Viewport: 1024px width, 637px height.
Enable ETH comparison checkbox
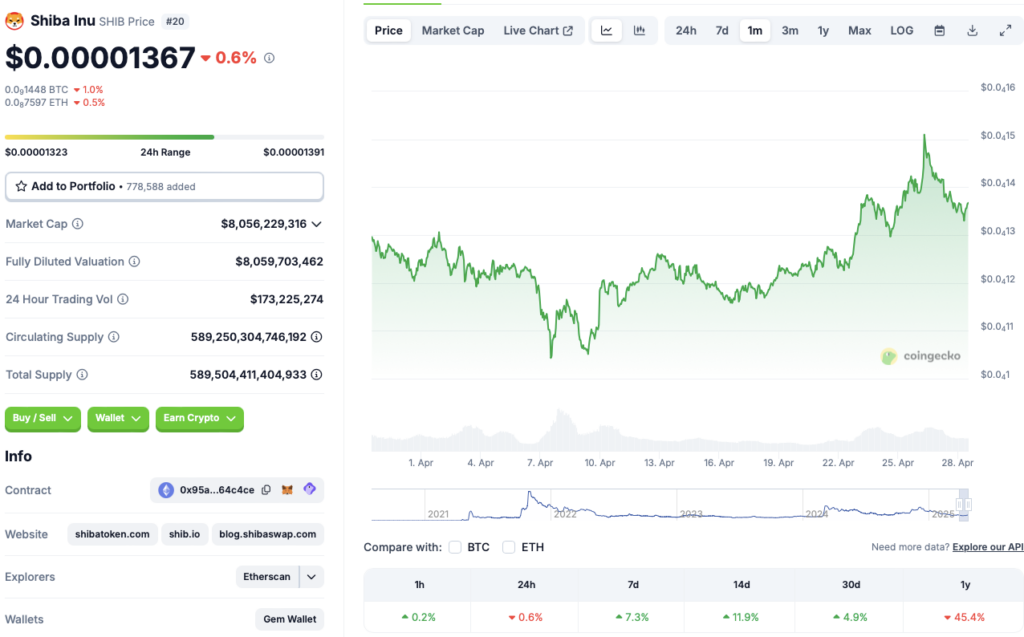[x=509, y=547]
